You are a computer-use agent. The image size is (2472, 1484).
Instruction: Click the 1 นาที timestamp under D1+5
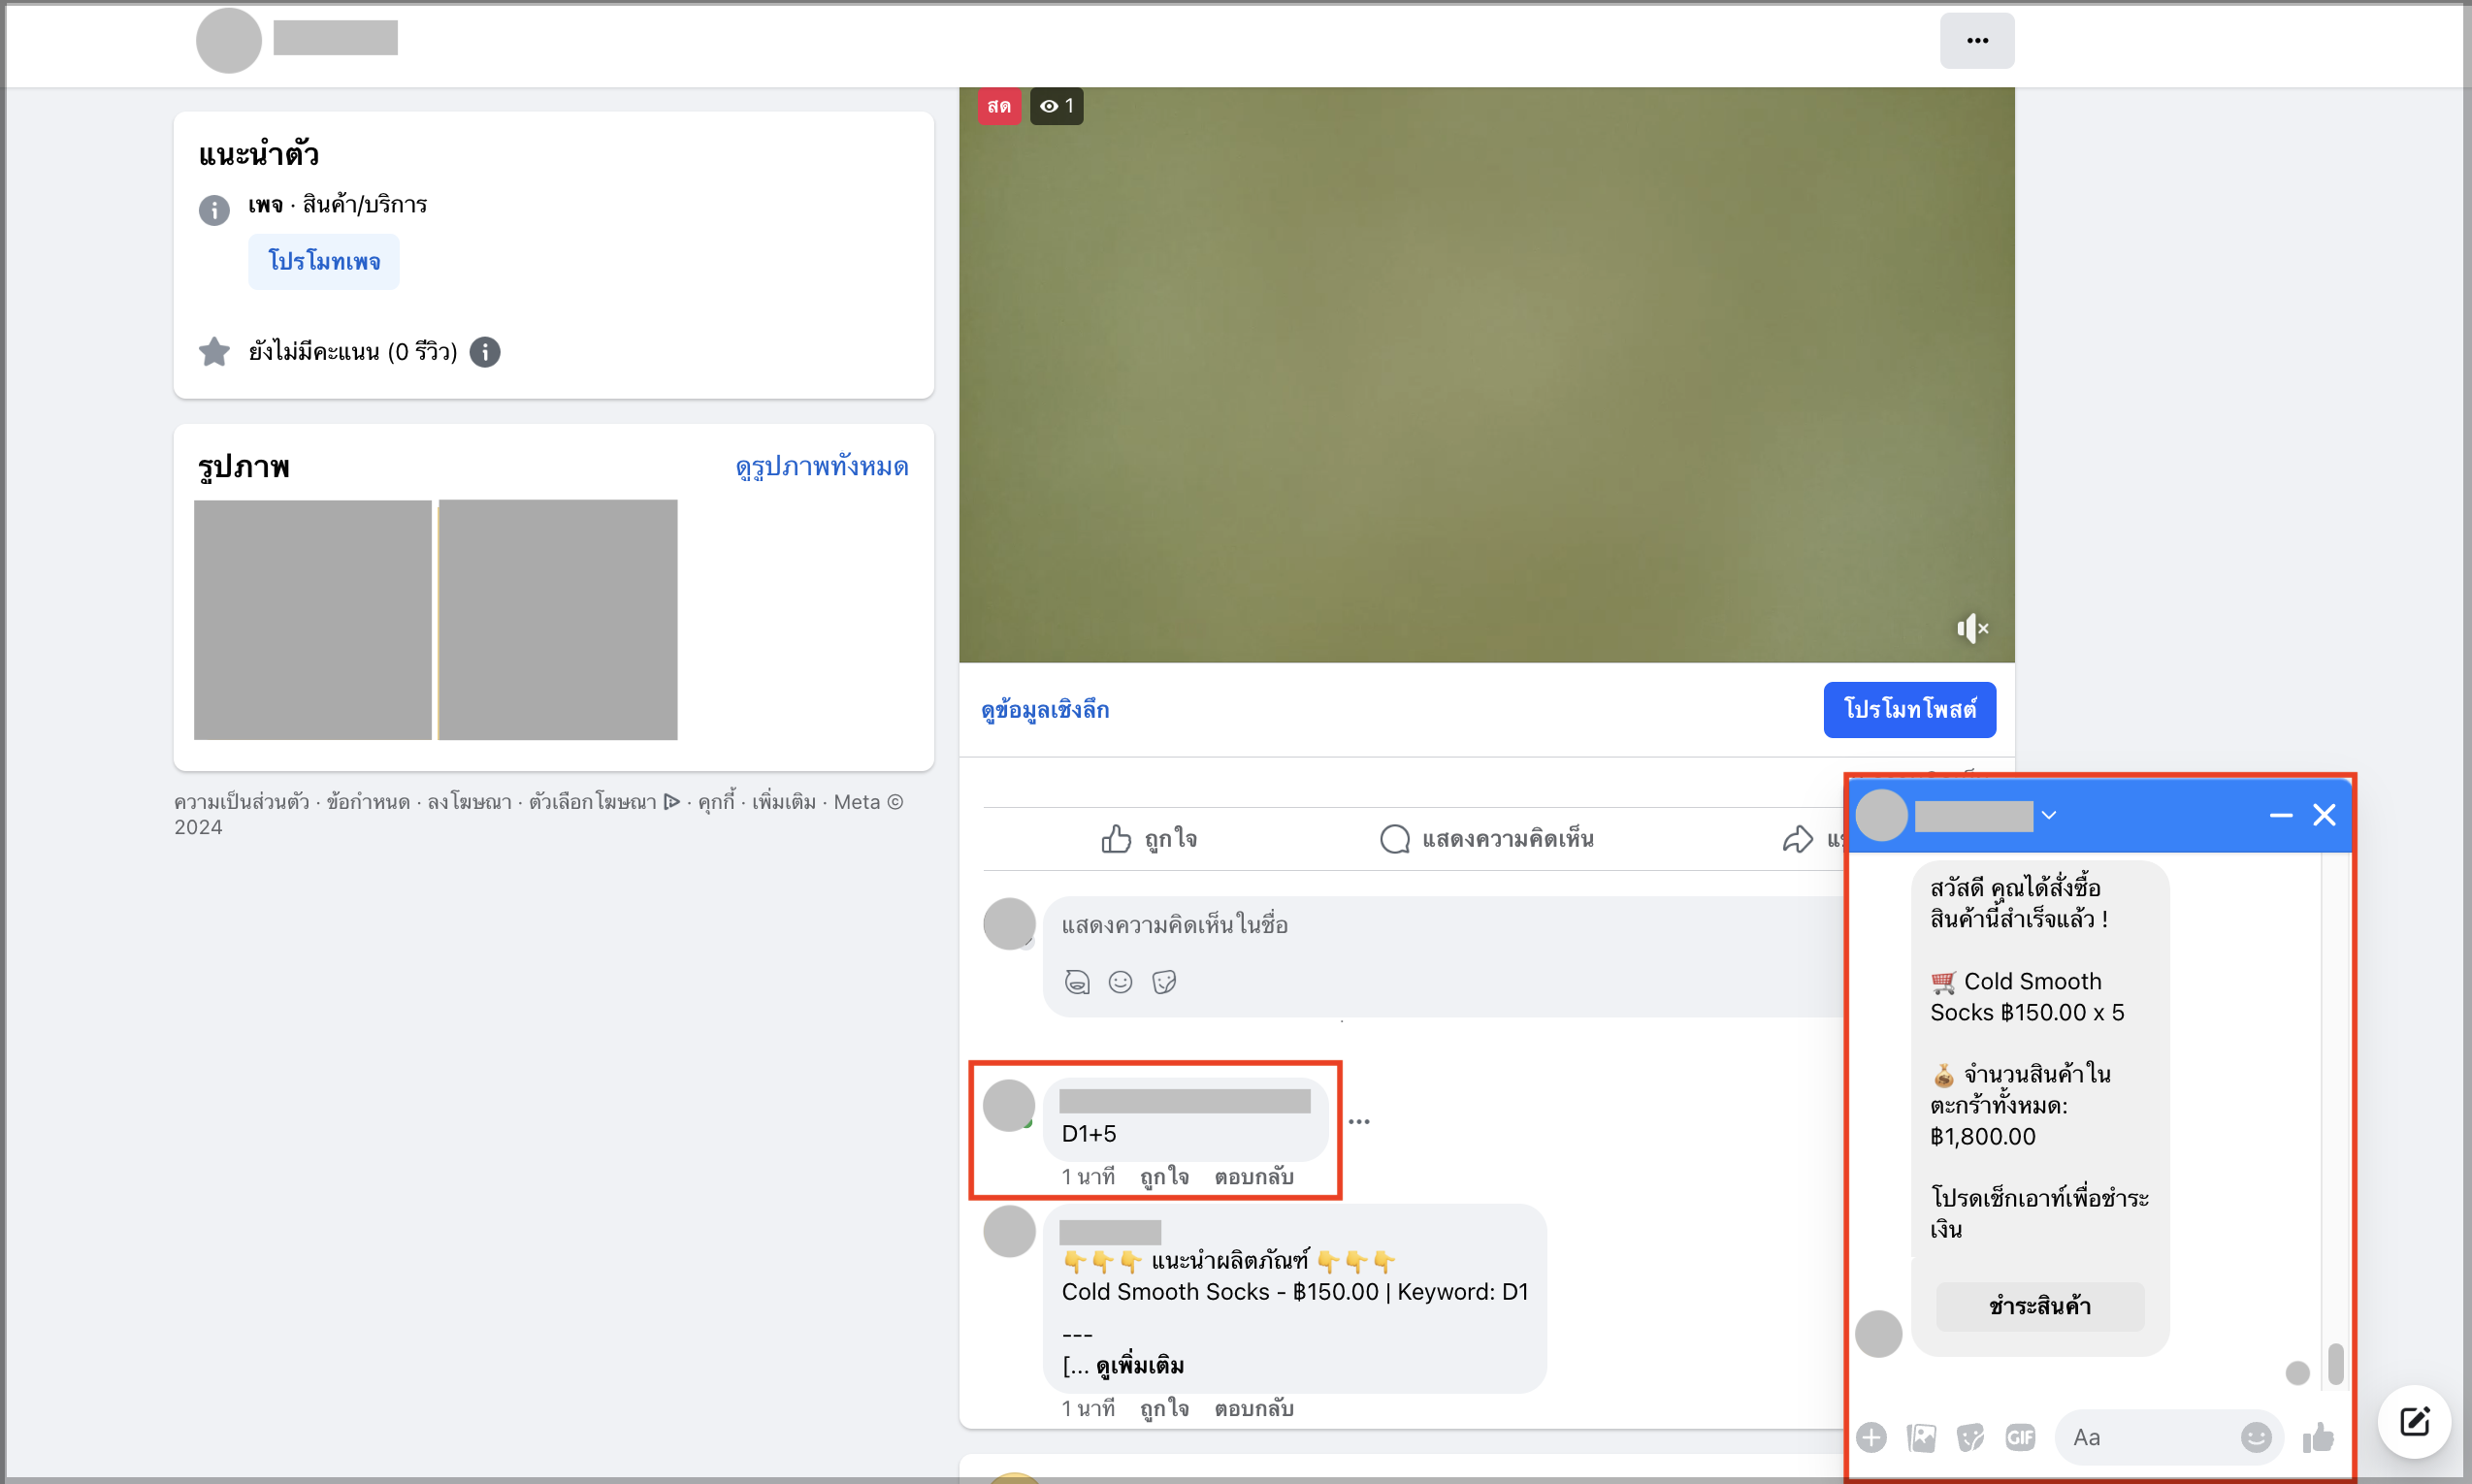pyautogui.click(x=1088, y=1177)
